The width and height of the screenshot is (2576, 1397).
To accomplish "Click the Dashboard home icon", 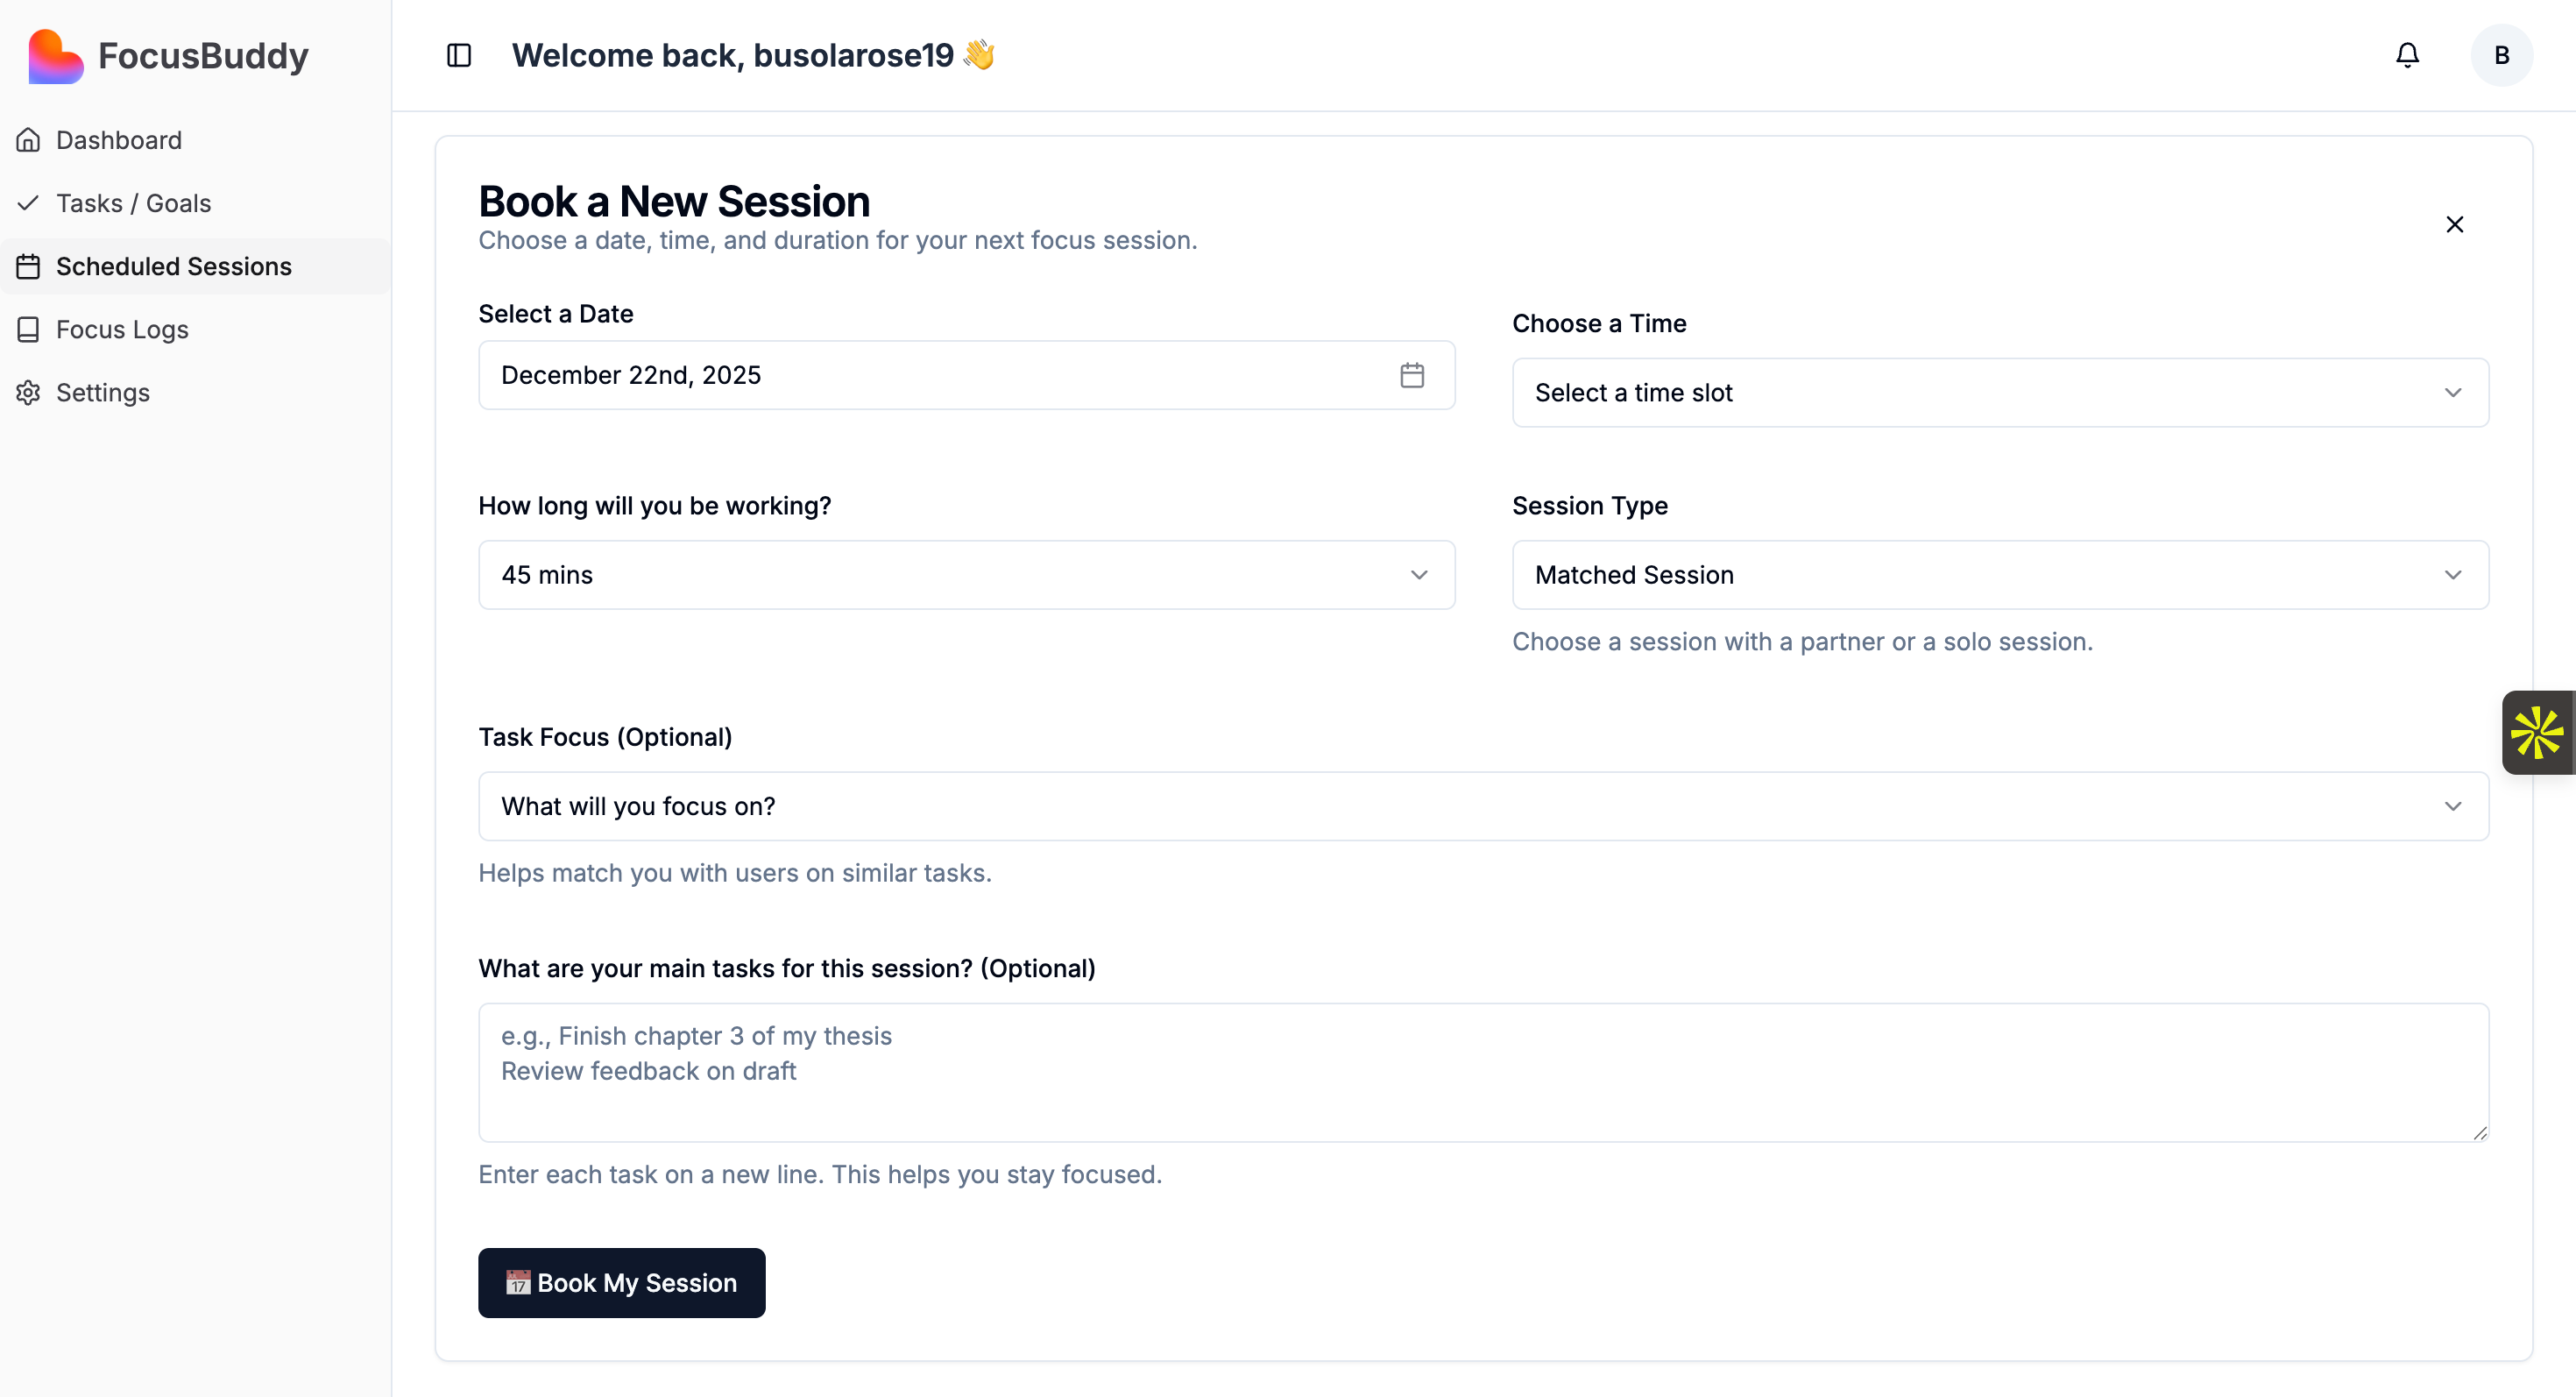I will coord(28,140).
